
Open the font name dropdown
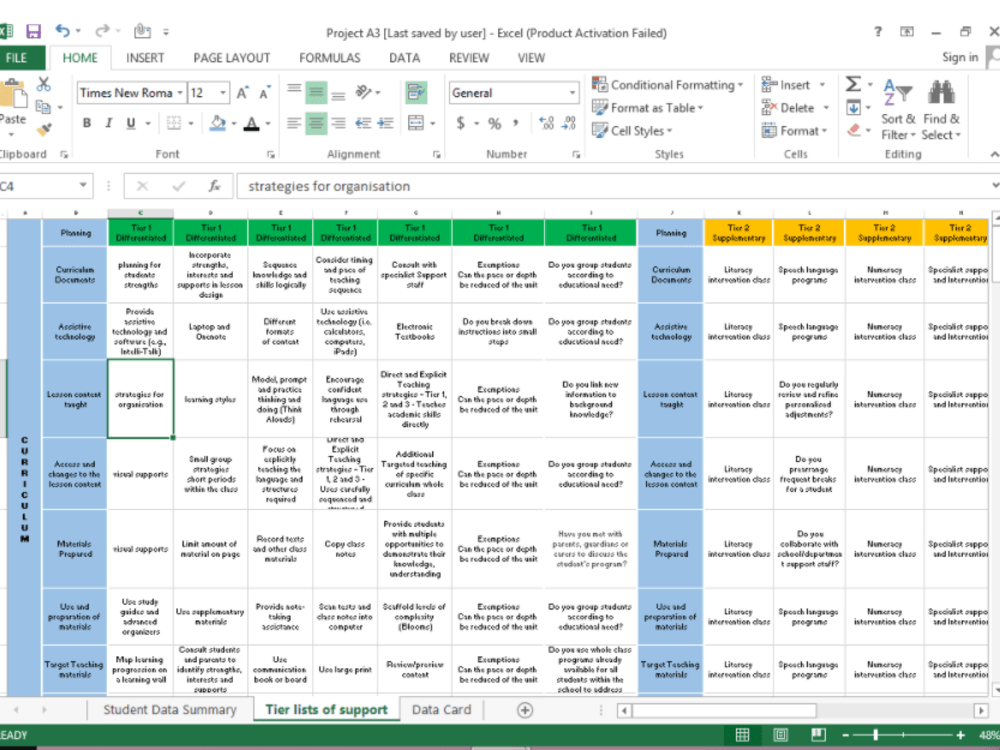(180, 93)
